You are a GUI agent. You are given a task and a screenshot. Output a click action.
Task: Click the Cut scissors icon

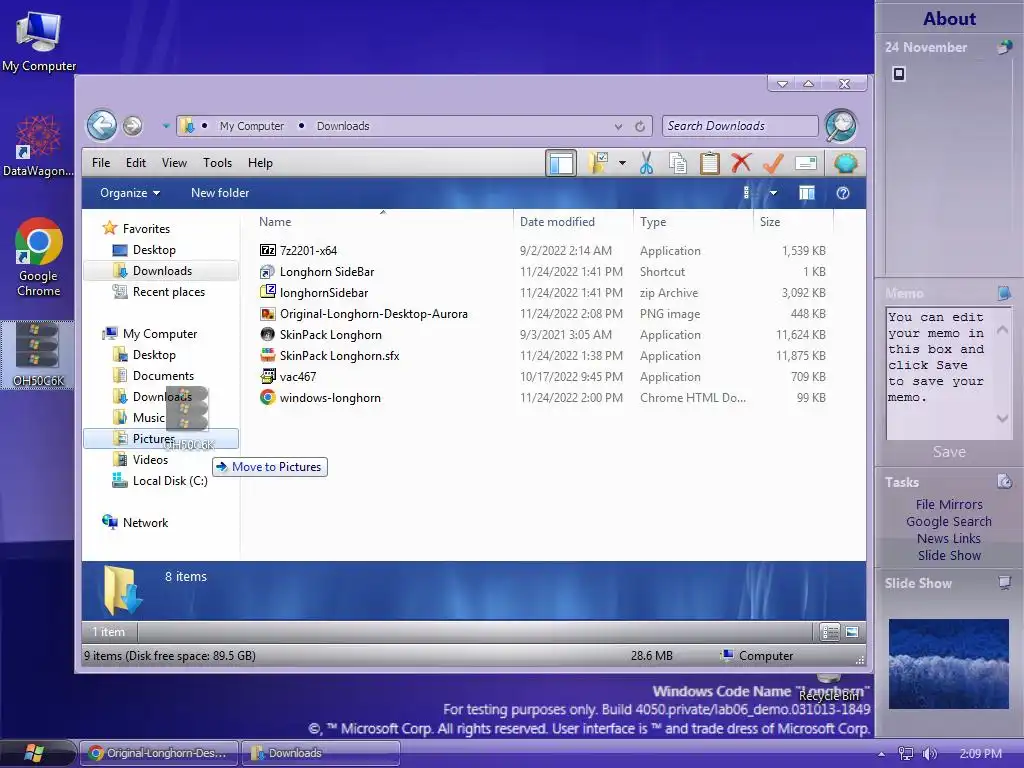pyautogui.click(x=647, y=163)
